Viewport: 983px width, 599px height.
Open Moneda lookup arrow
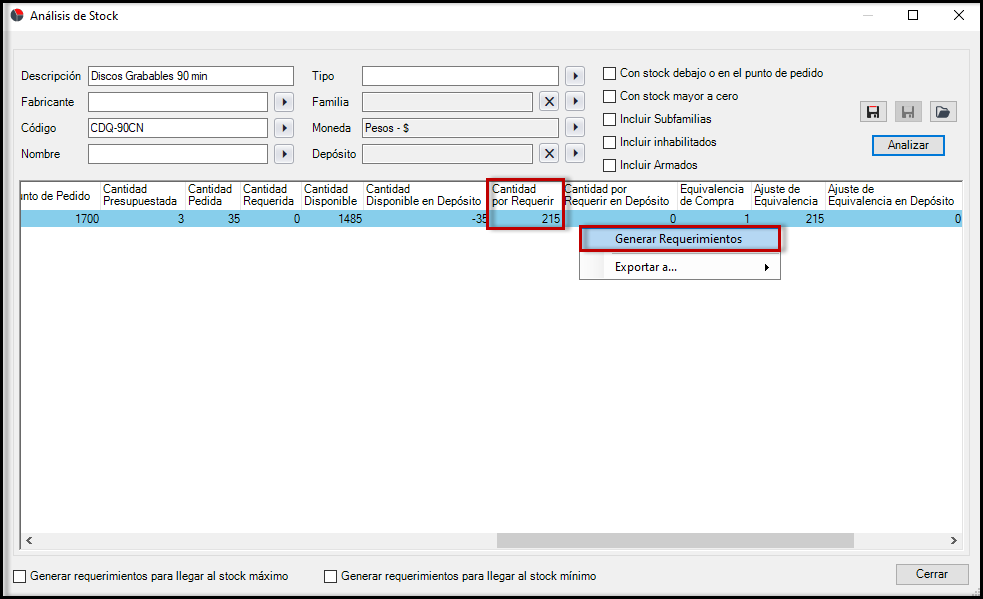(575, 128)
